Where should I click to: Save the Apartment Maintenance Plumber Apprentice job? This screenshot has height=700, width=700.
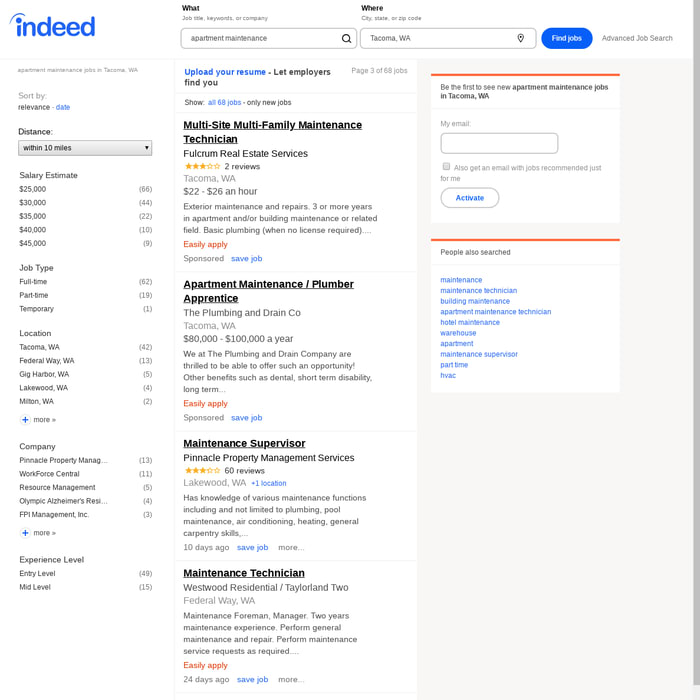pyautogui.click(x=246, y=418)
